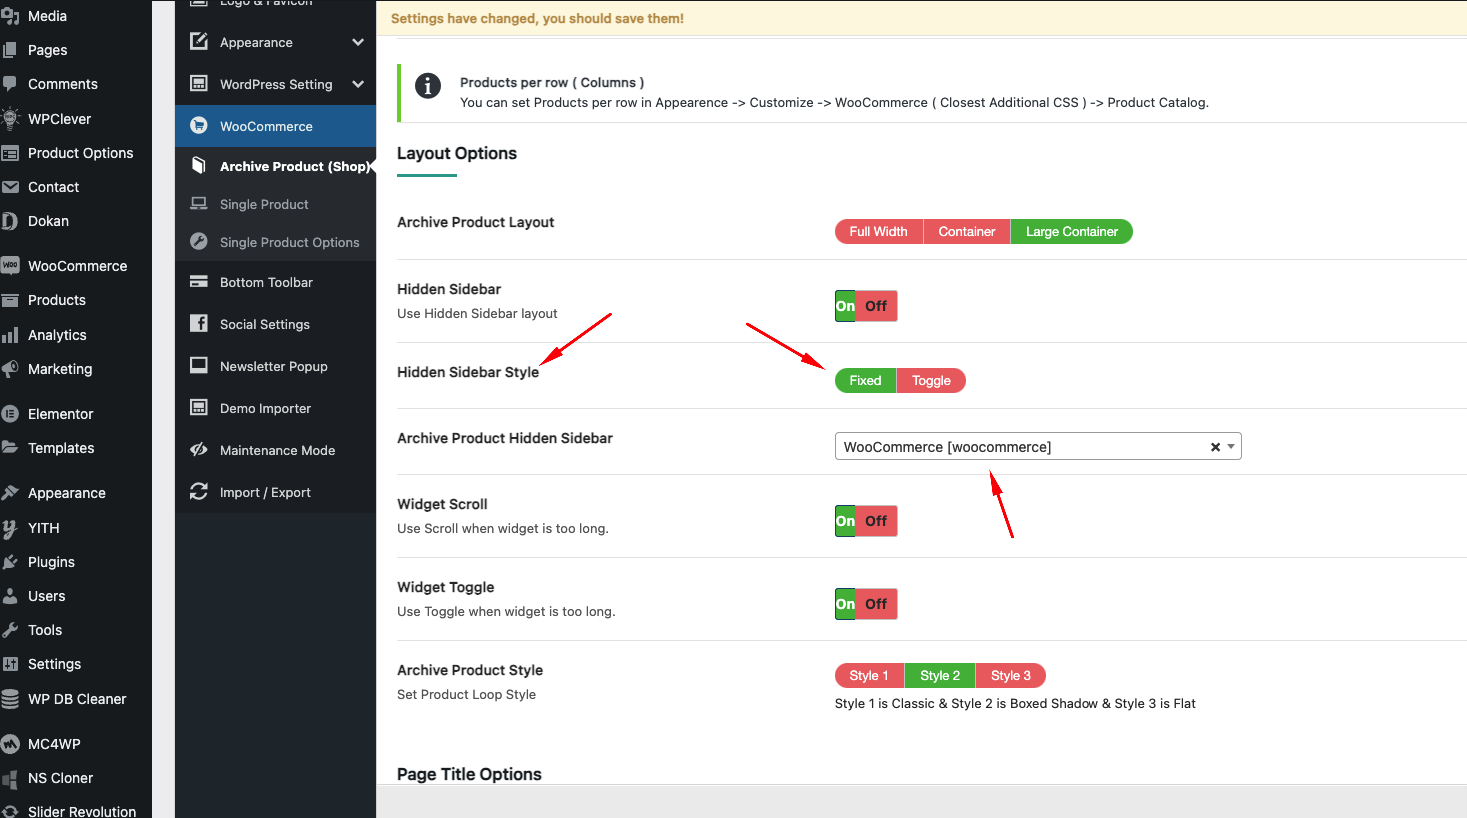Pick Style 3 product loop style

click(x=1011, y=676)
